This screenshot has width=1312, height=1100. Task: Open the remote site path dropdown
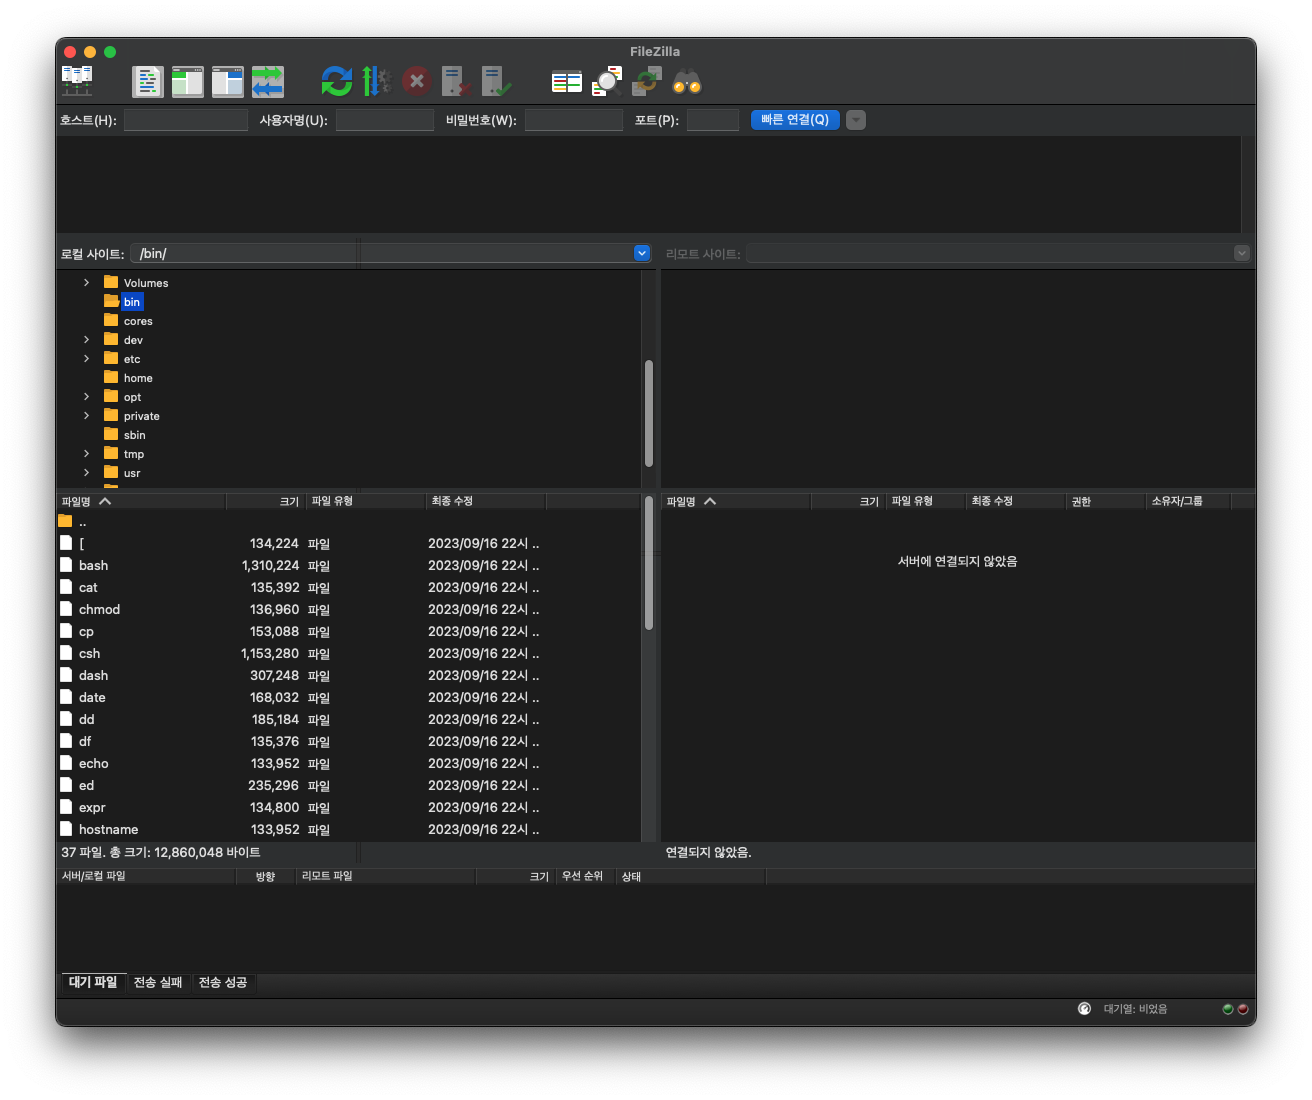click(x=1242, y=253)
